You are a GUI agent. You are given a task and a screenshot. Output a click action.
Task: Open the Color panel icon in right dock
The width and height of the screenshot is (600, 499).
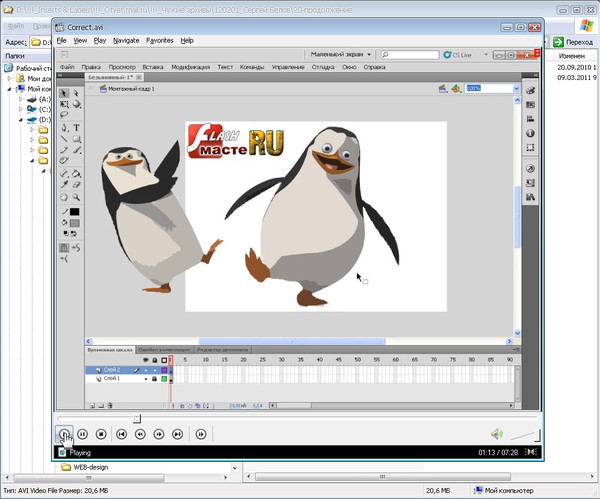click(x=530, y=91)
